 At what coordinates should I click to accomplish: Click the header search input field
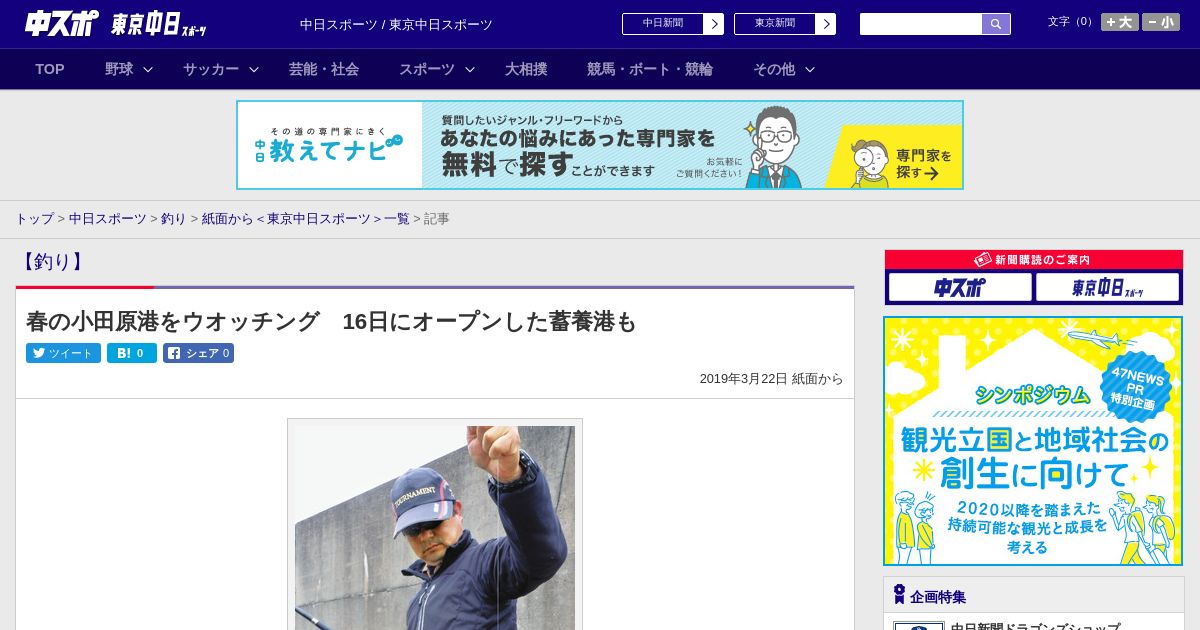921,24
